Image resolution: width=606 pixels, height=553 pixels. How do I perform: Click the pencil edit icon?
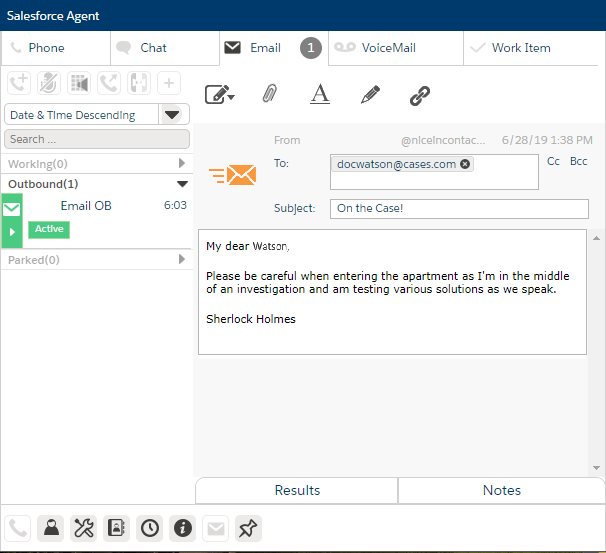tap(370, 94)
